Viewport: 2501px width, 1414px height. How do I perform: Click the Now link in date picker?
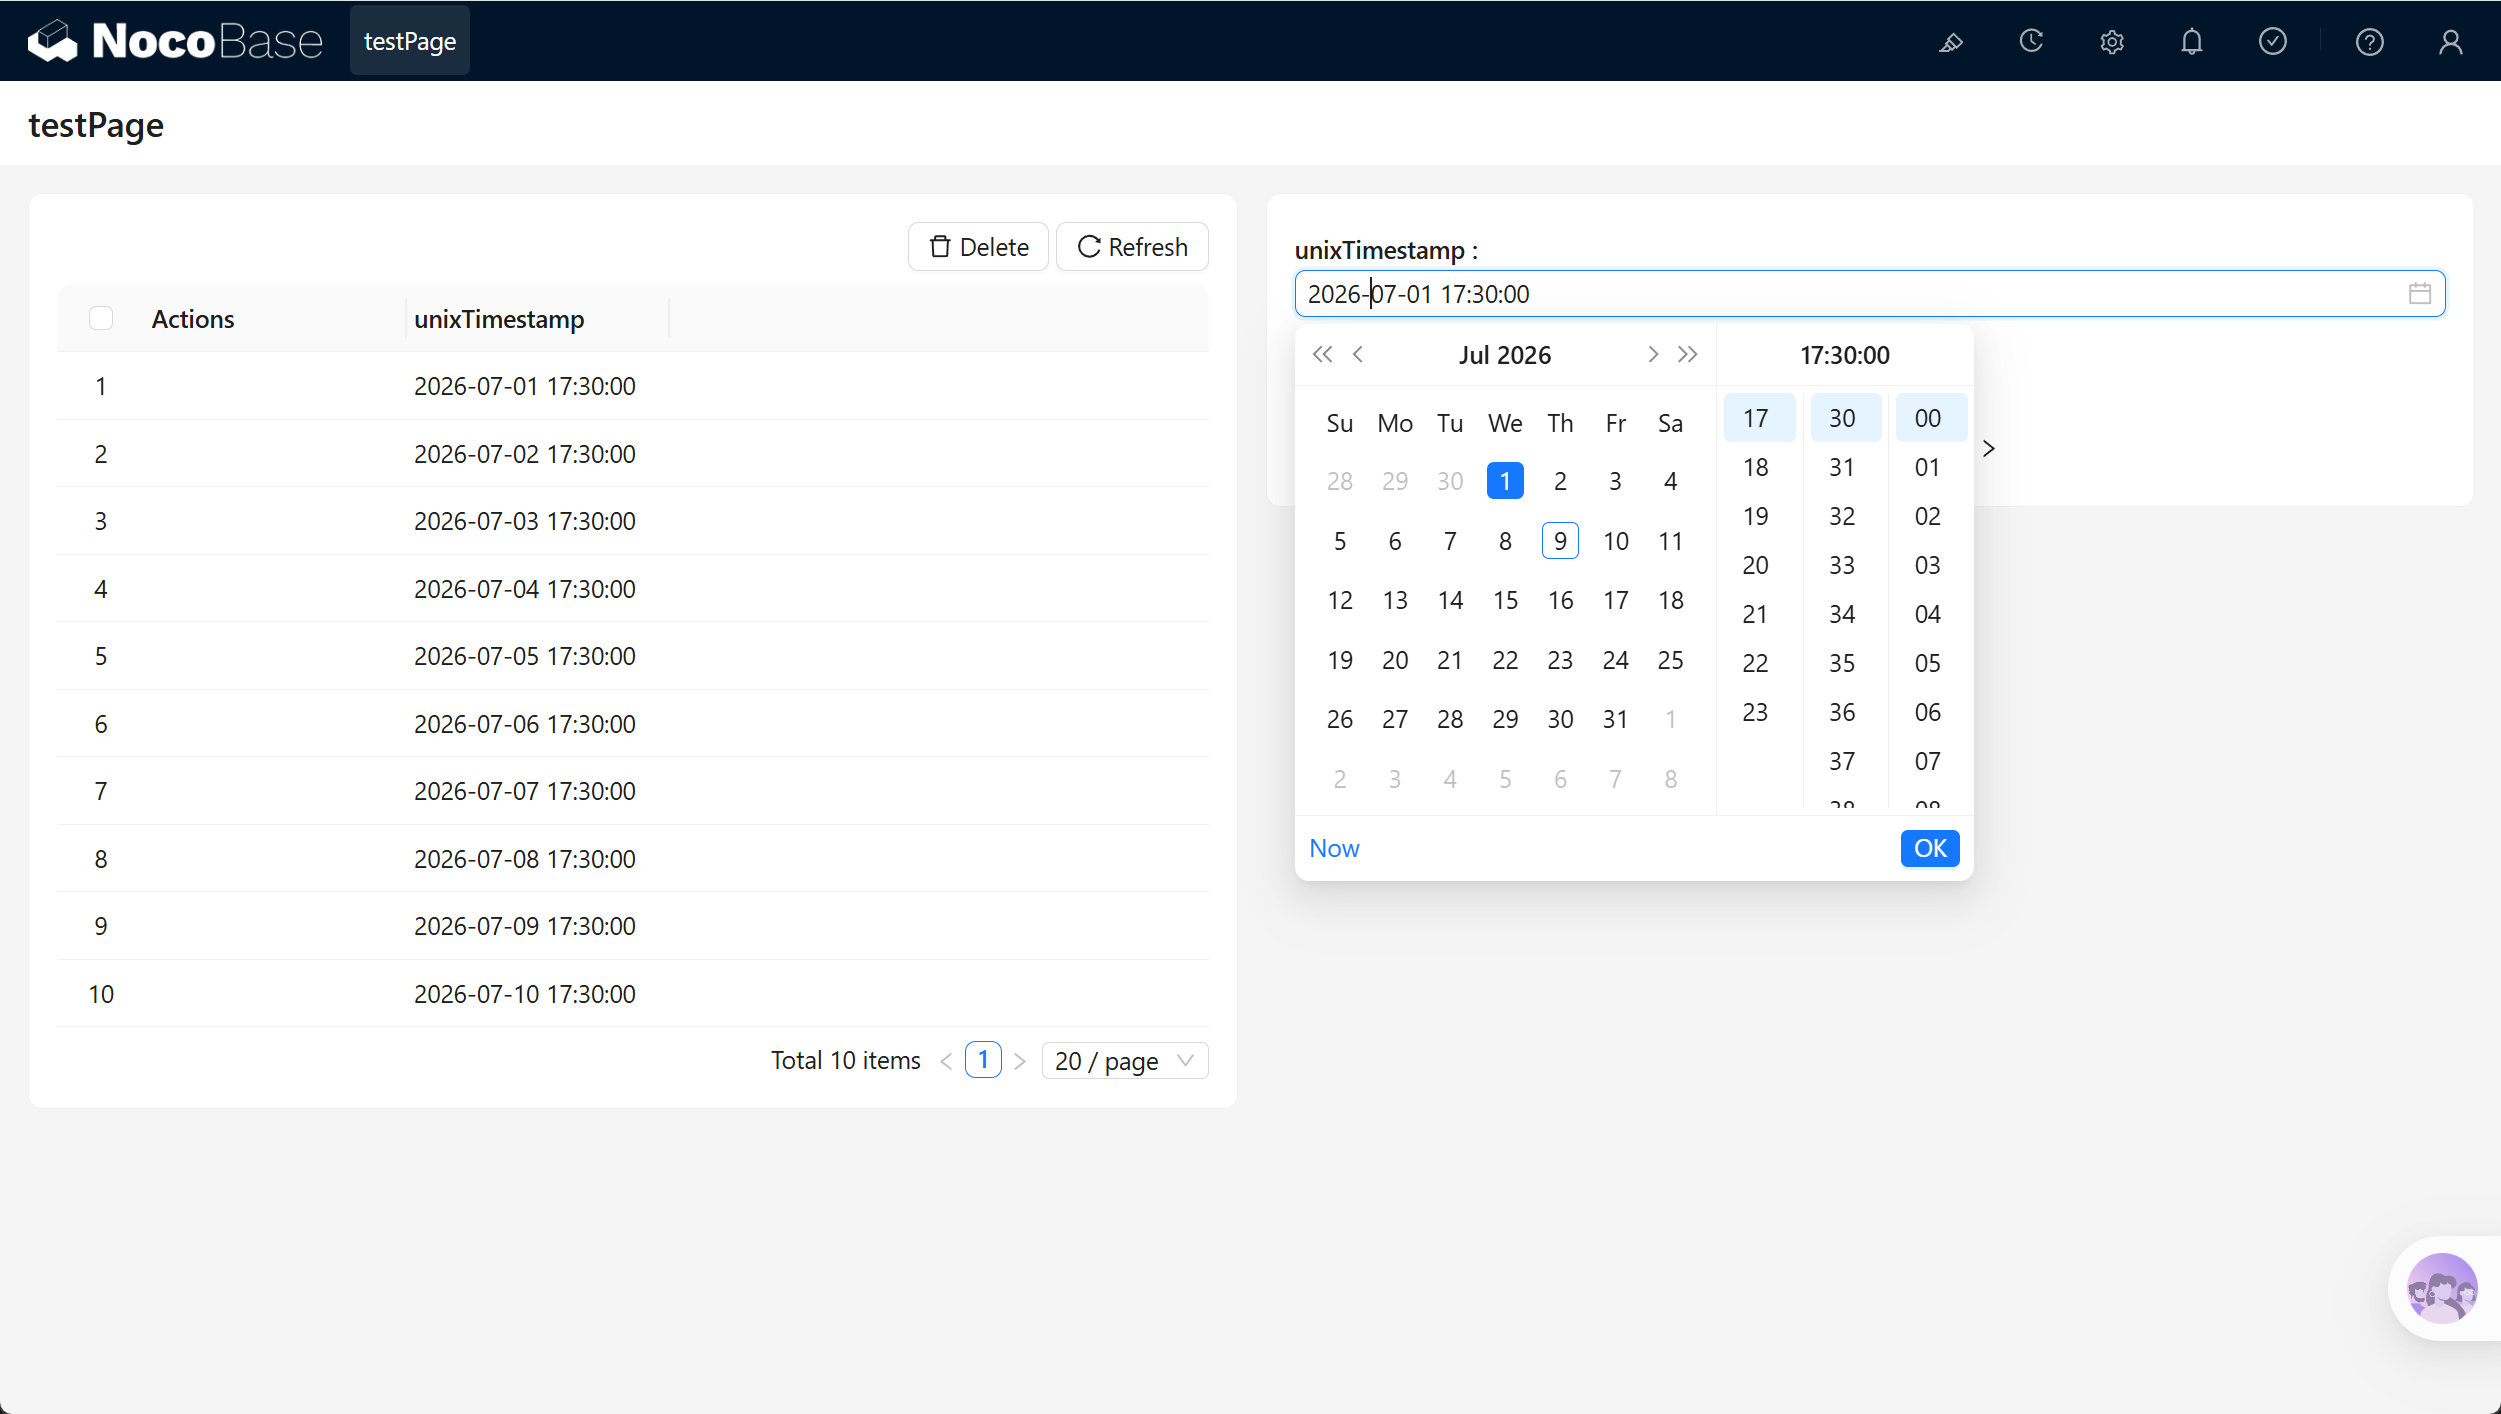point(1334,848)
